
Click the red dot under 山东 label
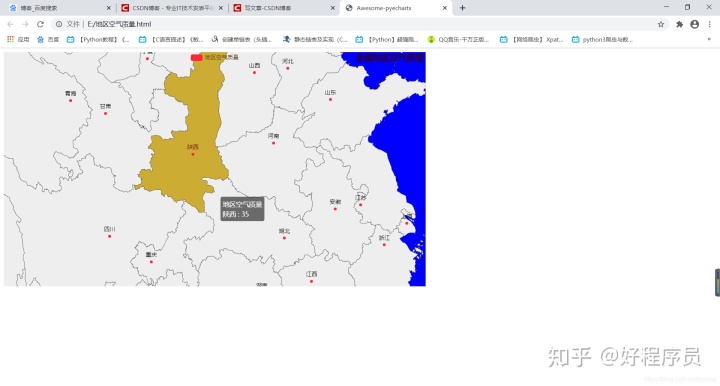(330, 99)
